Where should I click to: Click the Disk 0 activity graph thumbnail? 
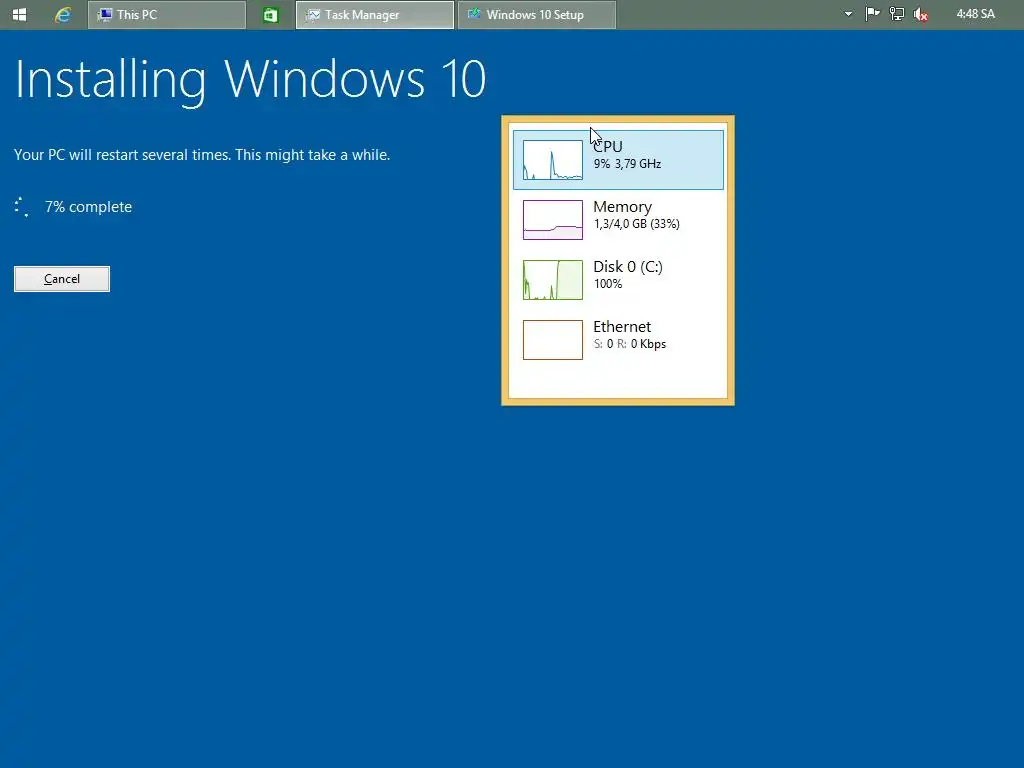pyautogui.click(x=552, y=280)
